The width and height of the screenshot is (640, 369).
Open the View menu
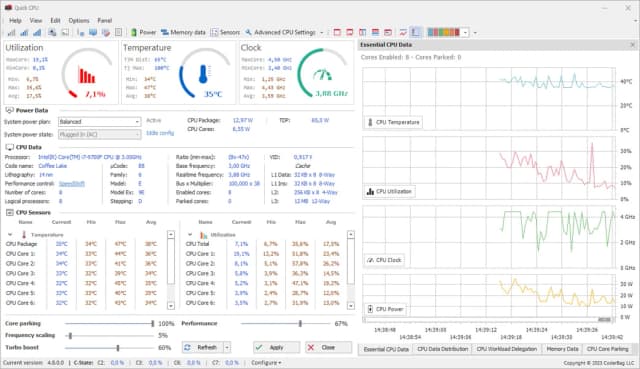click(x=36, y=20)
